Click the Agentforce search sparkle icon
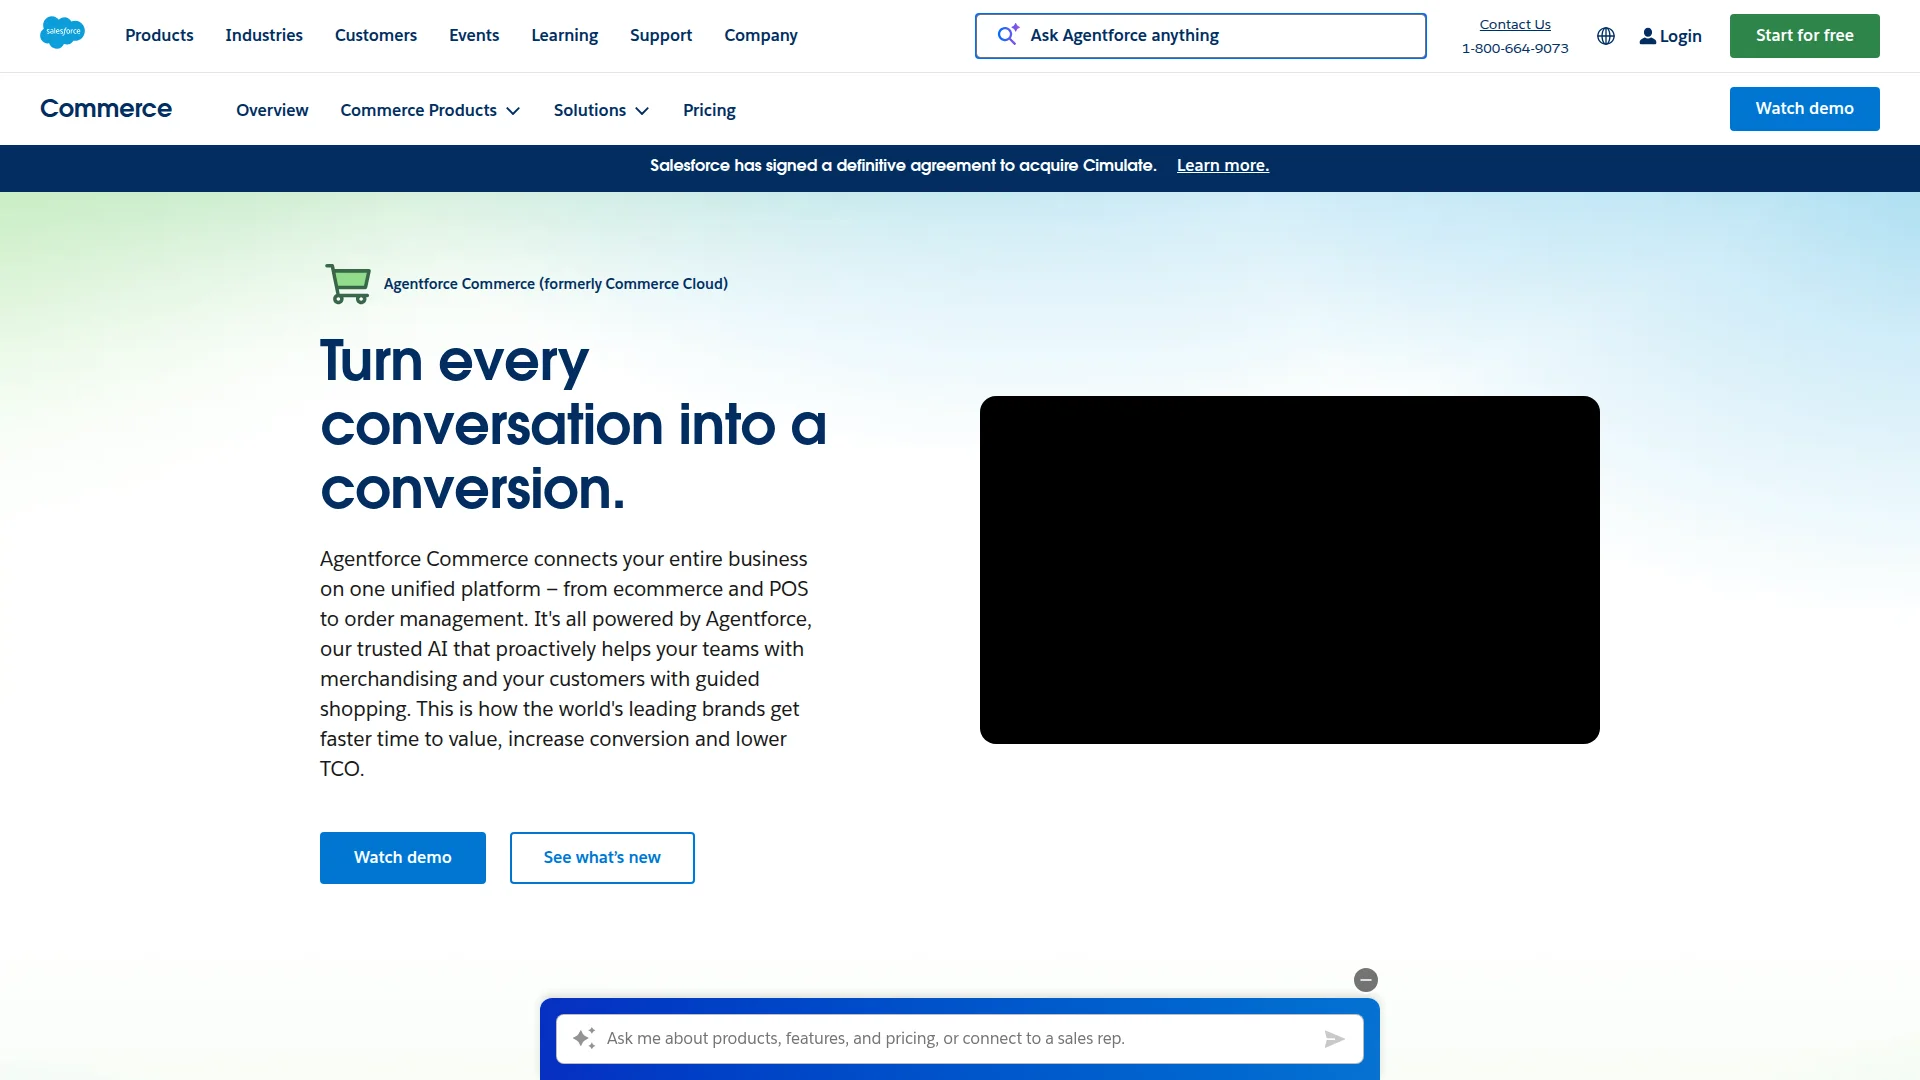This screenshot has width=1920, height=1080. coord(1008,35)
